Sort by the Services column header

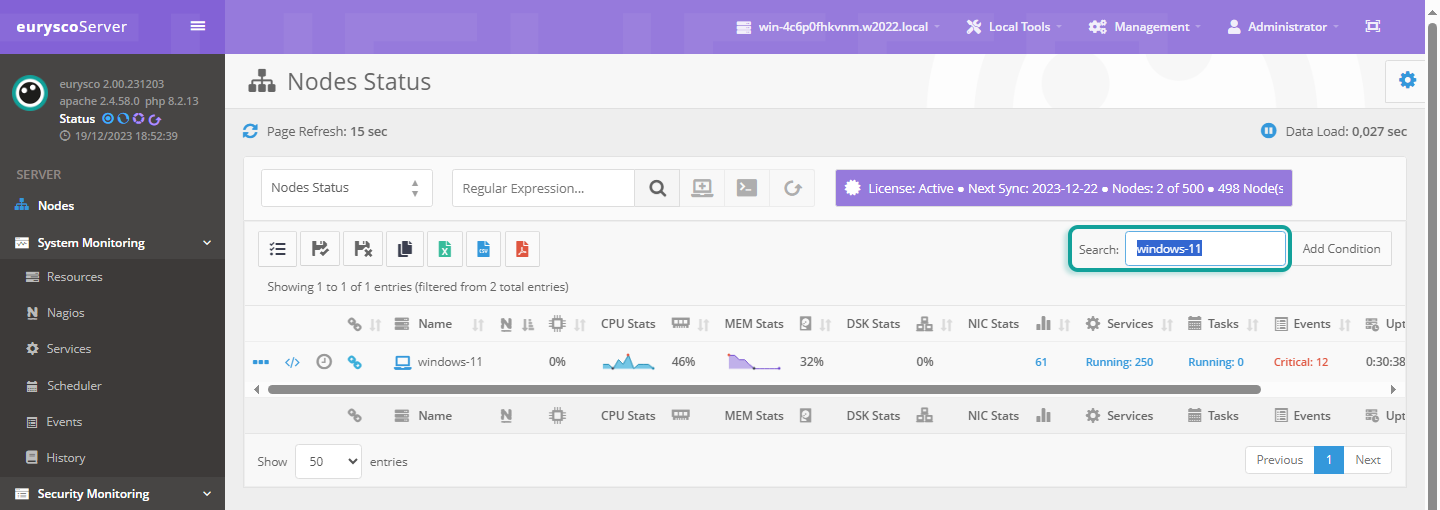[1129, 324]
